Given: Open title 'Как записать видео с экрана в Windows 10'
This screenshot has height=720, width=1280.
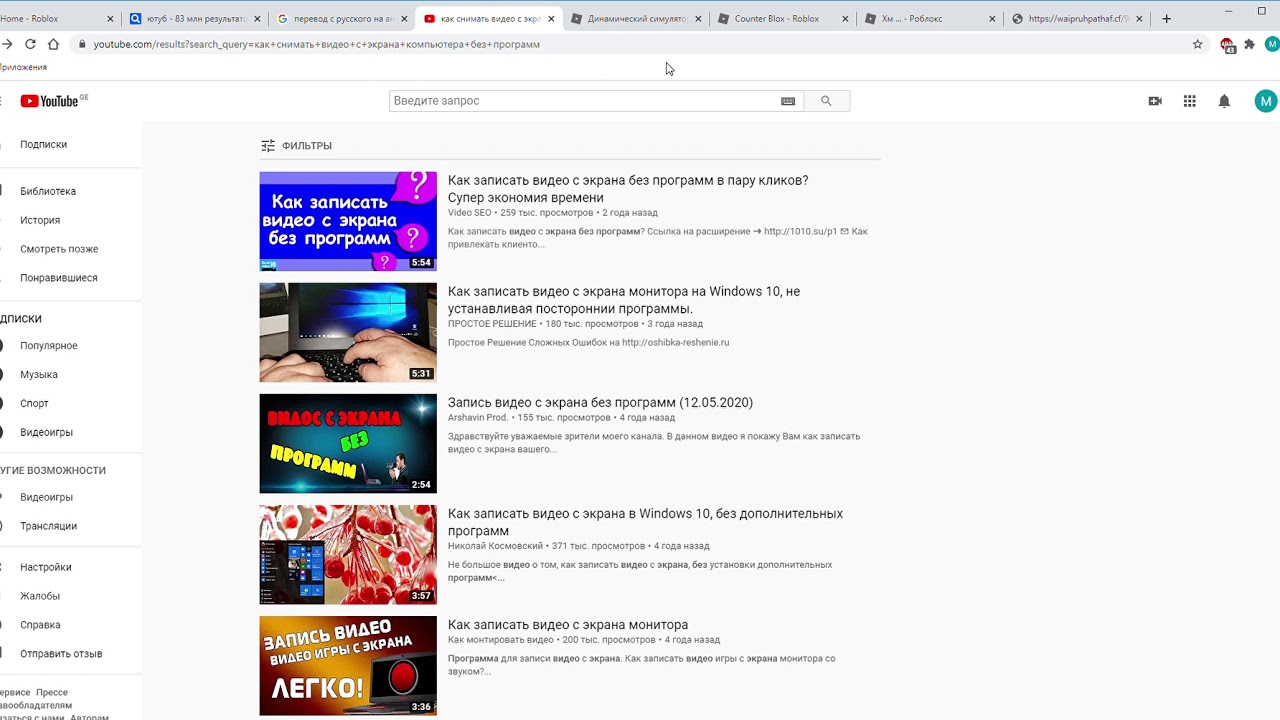Looking at the screenshot, I should click(x=645, y=522).
